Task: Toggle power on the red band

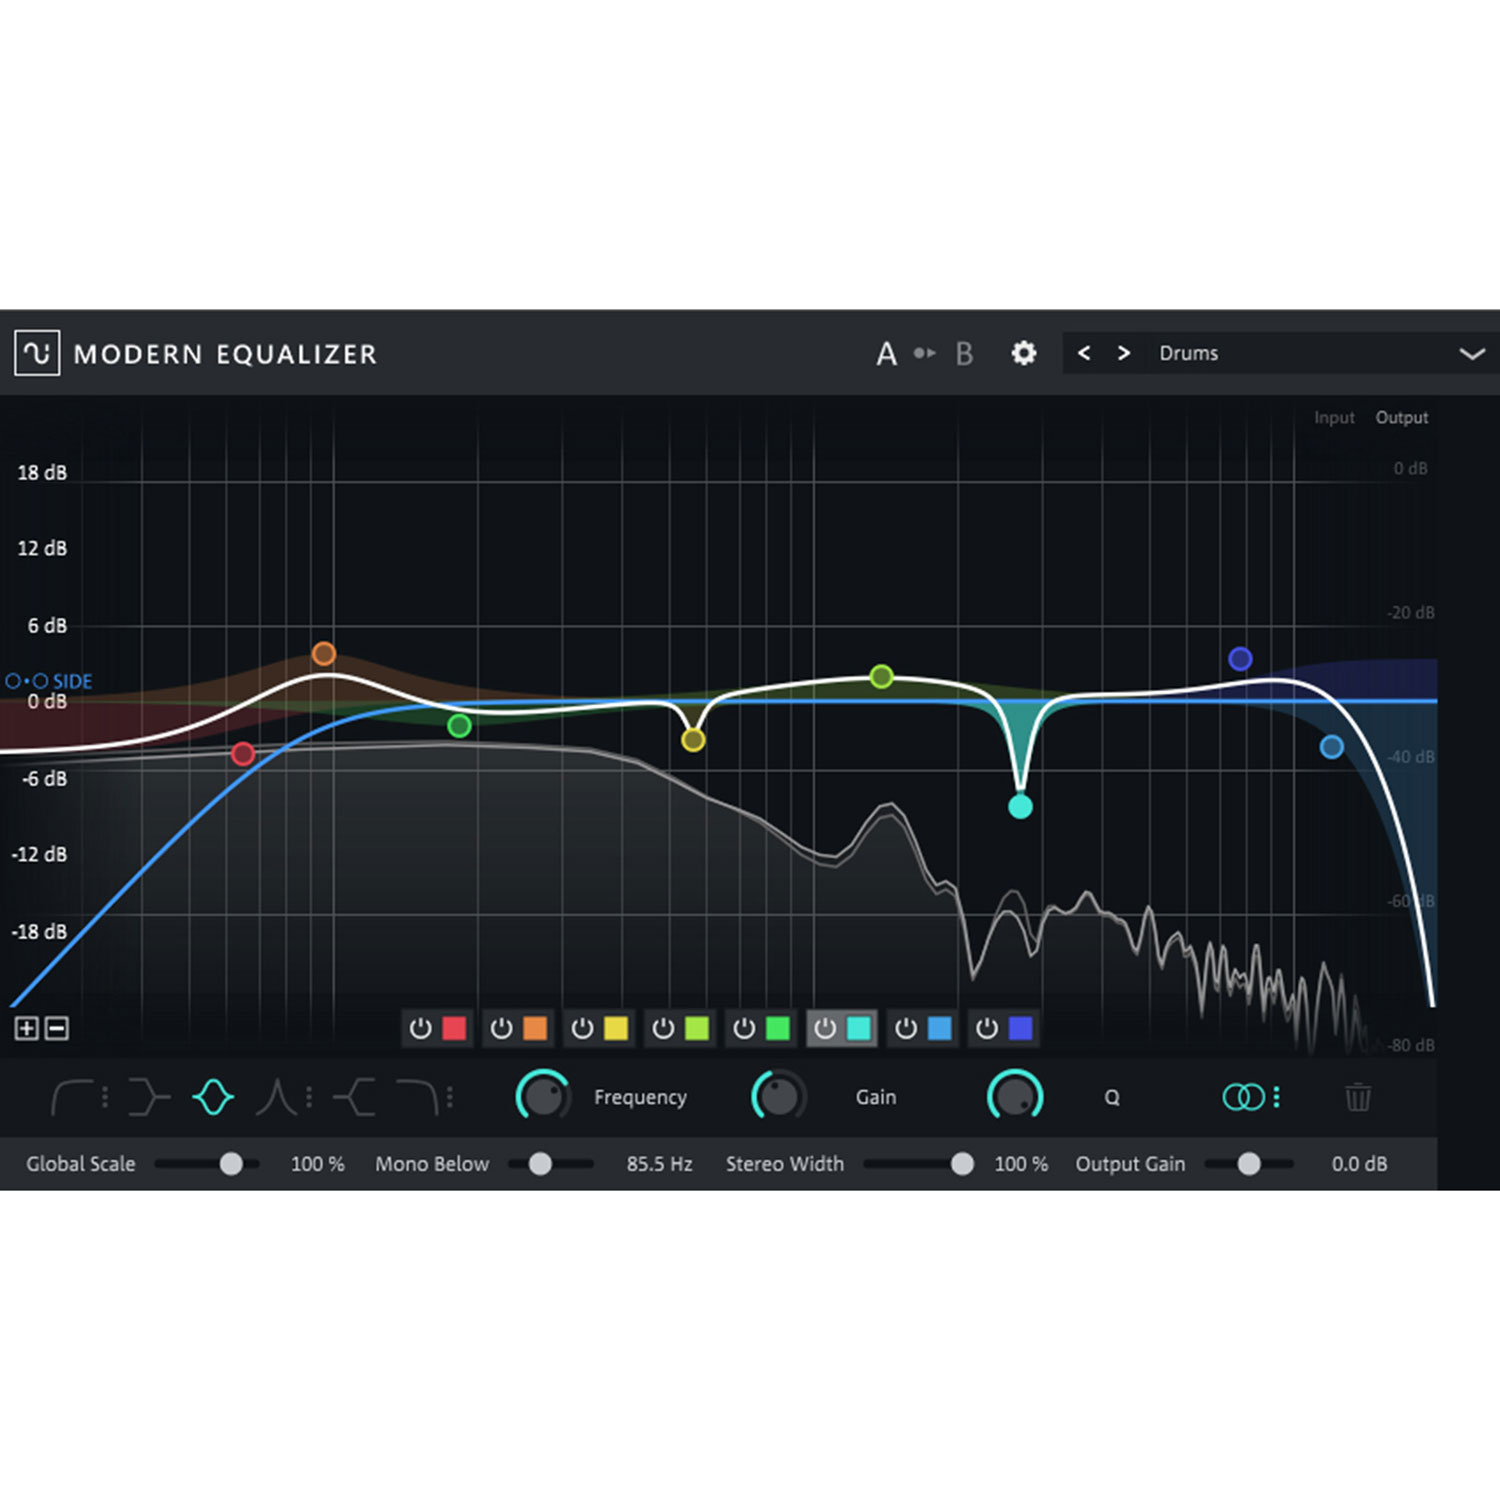Action: [421, 1028]
